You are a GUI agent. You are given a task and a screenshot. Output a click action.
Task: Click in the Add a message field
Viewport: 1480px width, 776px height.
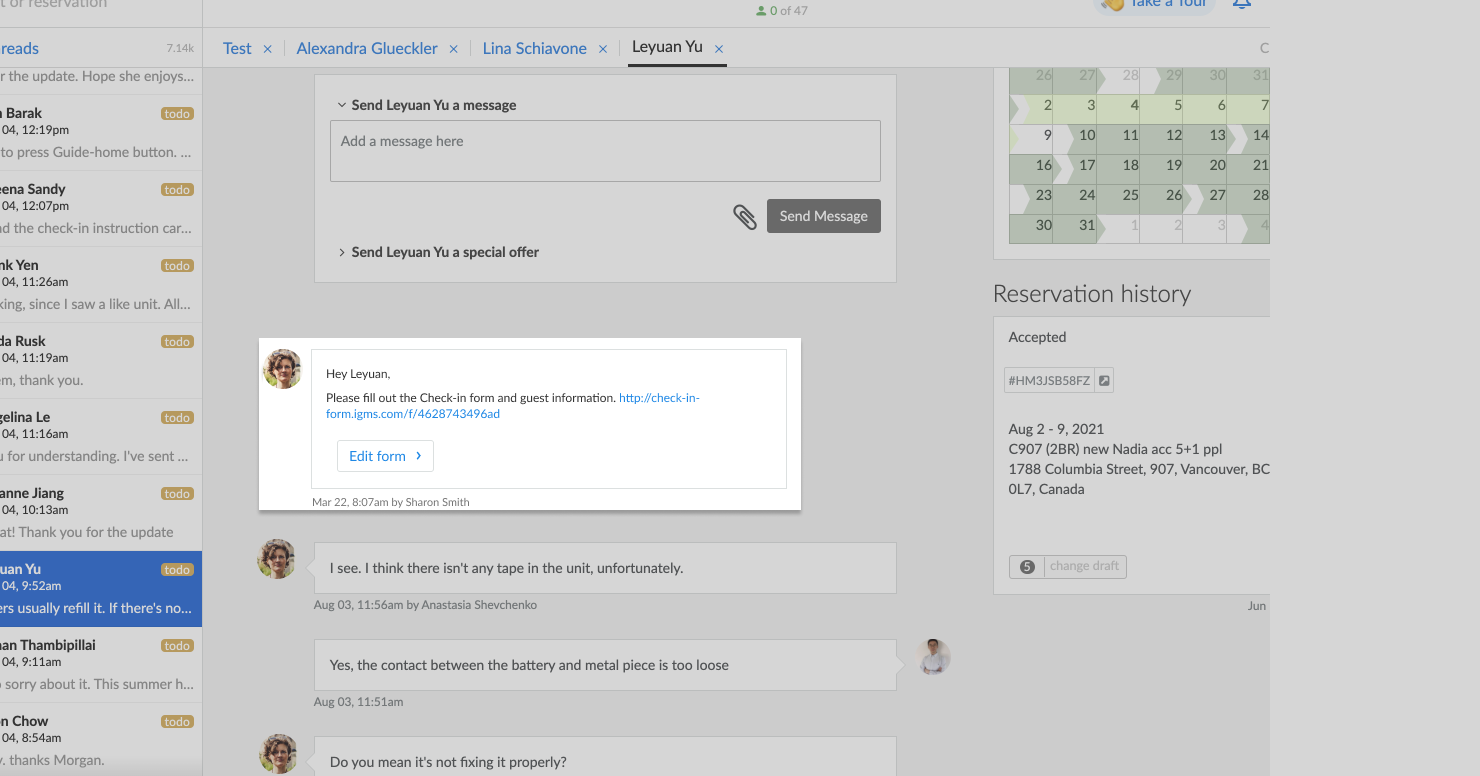[x=605, y=151]
